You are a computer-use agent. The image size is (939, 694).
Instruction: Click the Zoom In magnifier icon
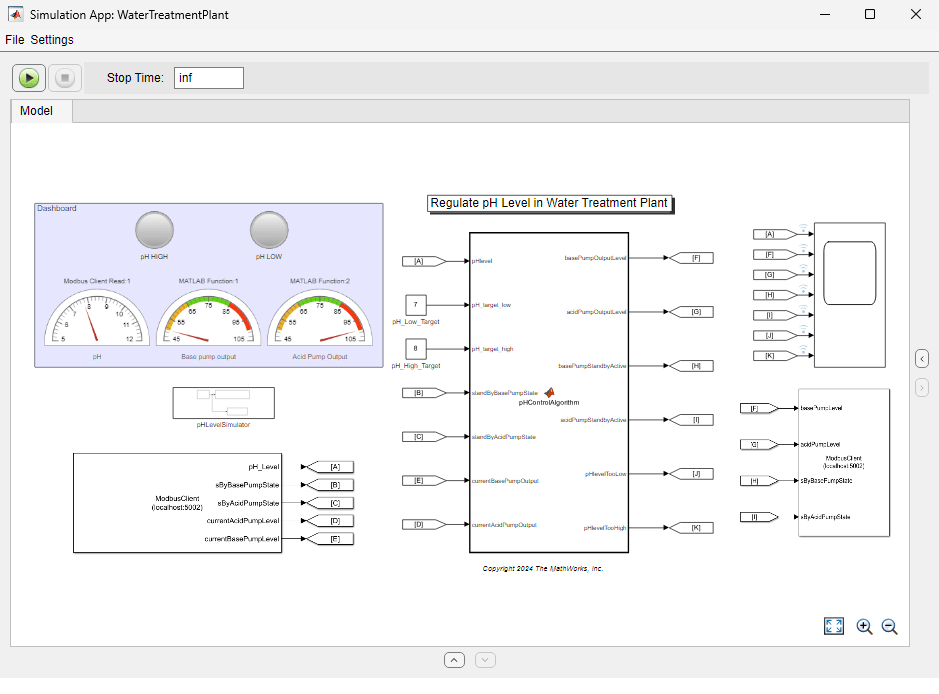click(x=864, y=627)
